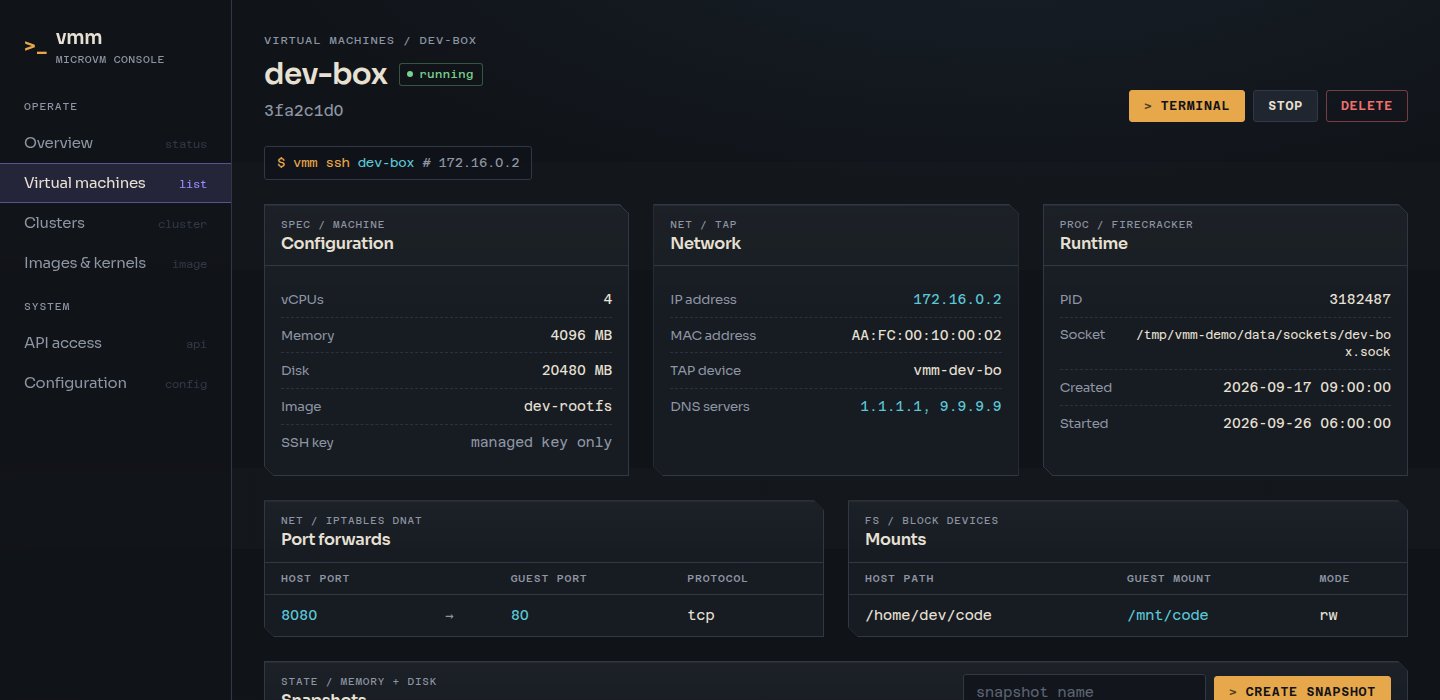This screenshot has width=1440, height=700.
Task: Click guest mount /mnt/code
Action: click(x=1168, y=615)
